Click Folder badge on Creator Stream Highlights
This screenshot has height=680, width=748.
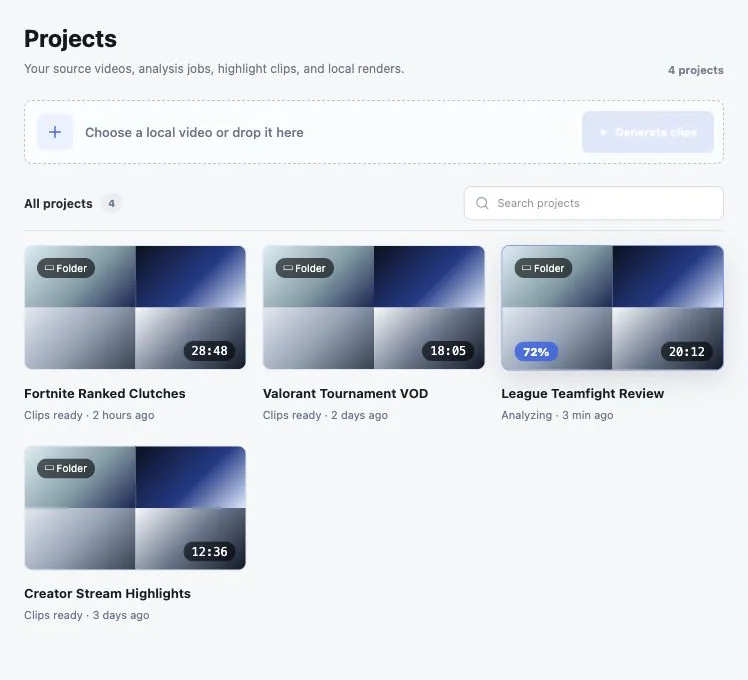pyautogui.click(x=66, y=468)
